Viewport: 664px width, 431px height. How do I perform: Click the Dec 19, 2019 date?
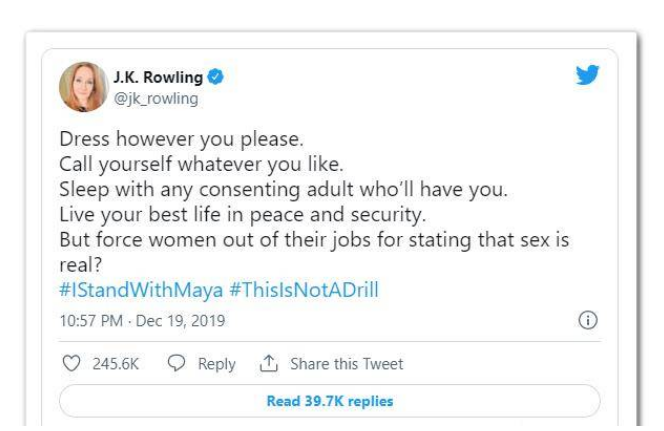point(186,321)
